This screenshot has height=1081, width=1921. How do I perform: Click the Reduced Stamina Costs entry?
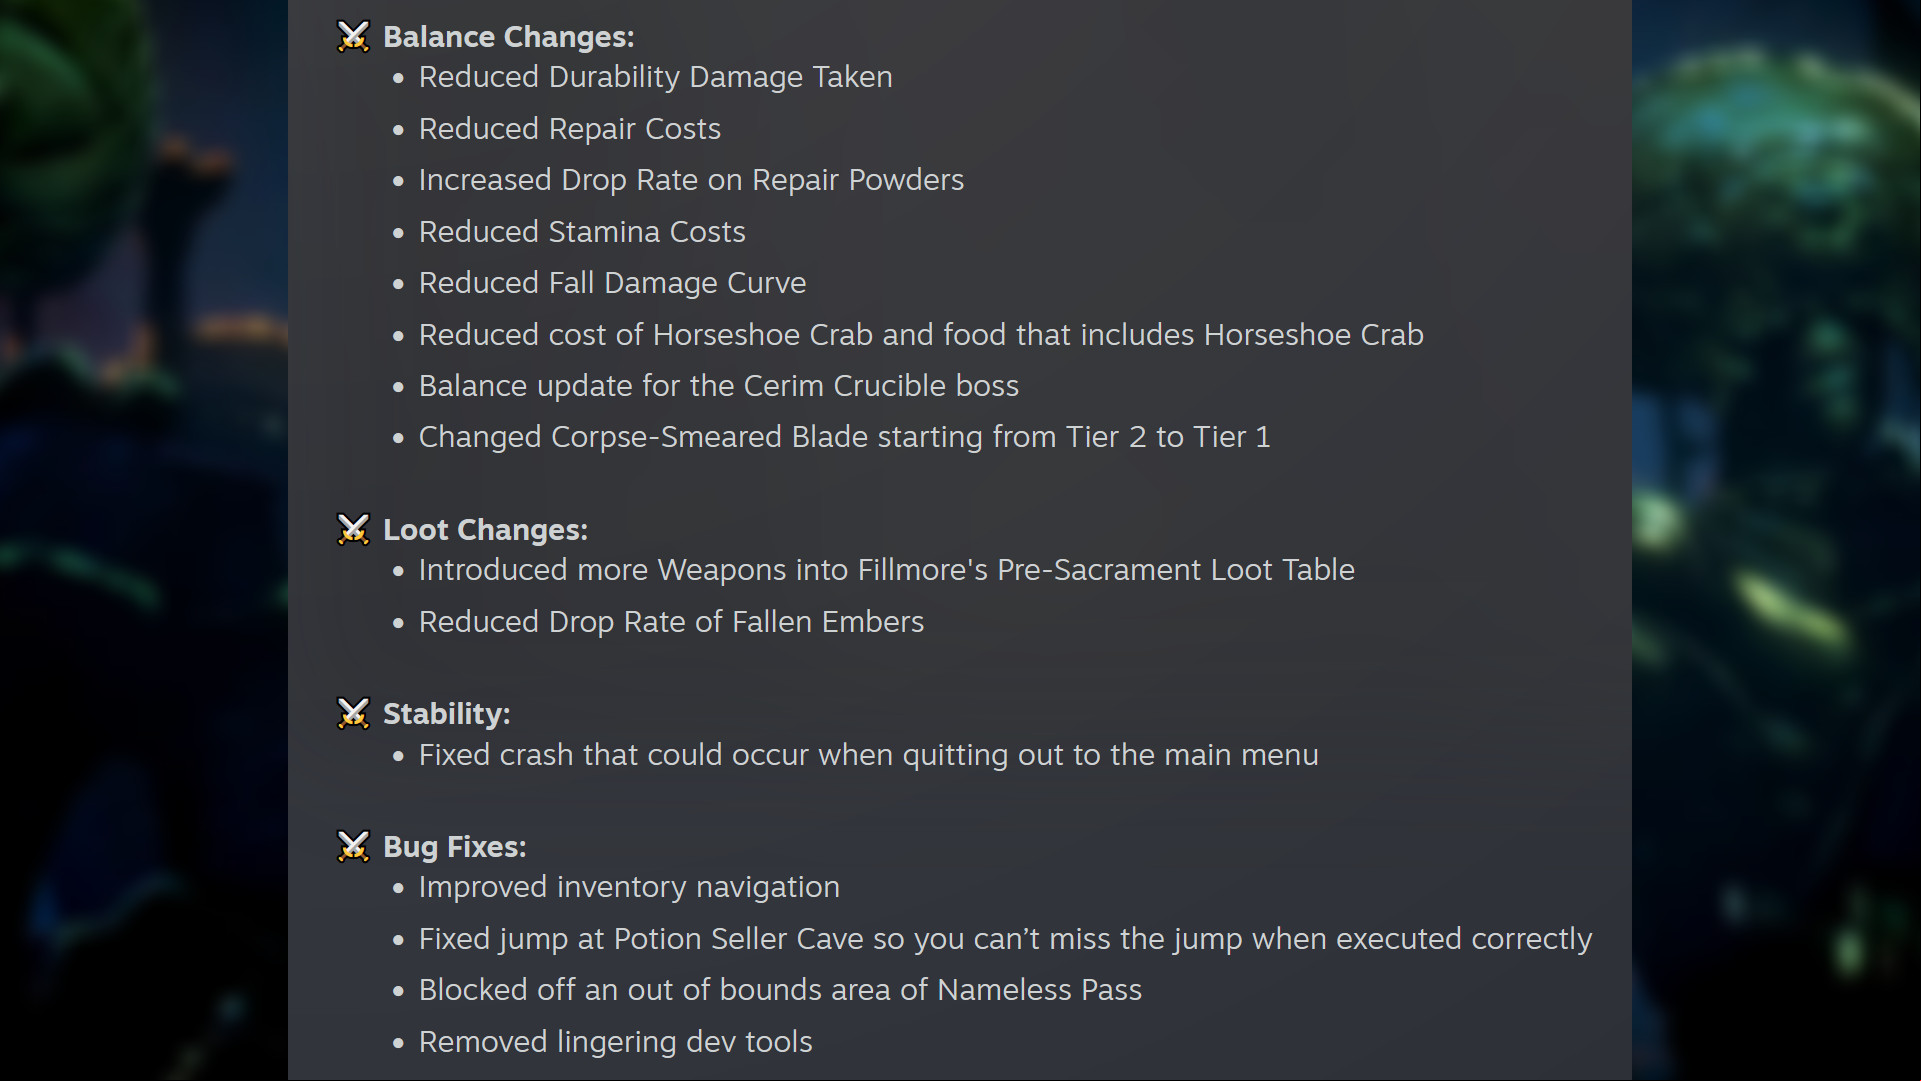pos(582,232)
